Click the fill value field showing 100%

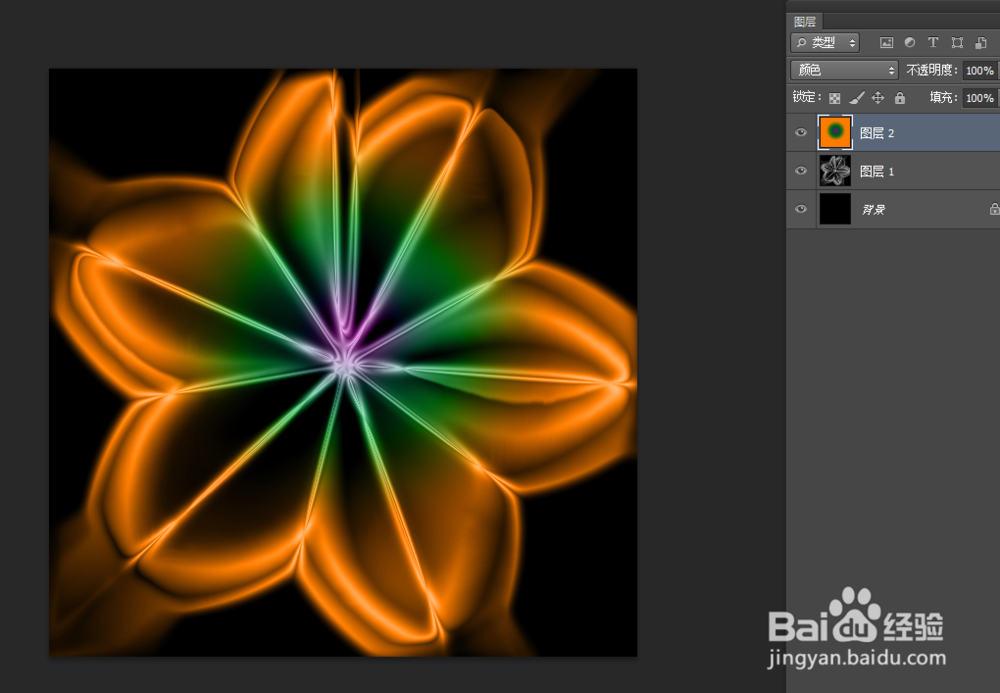978,97
